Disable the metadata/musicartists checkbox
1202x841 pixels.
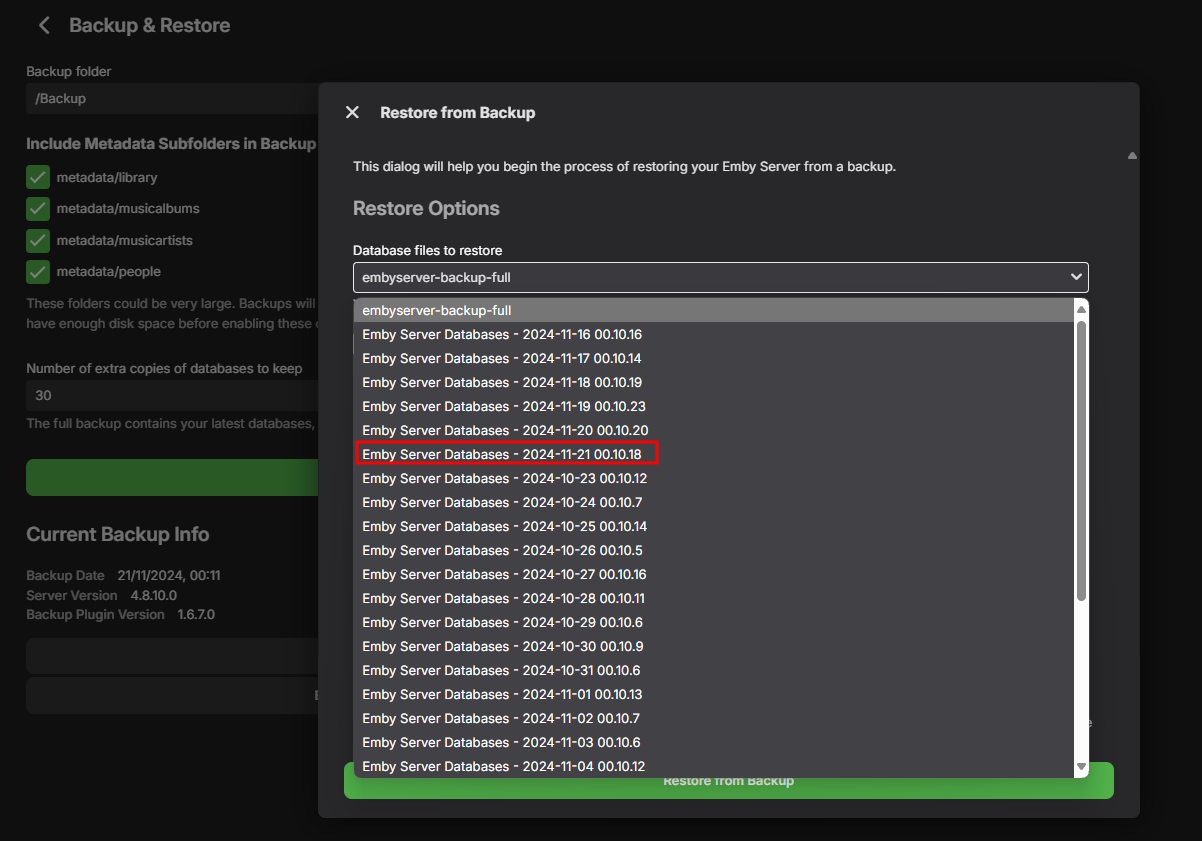38,241
